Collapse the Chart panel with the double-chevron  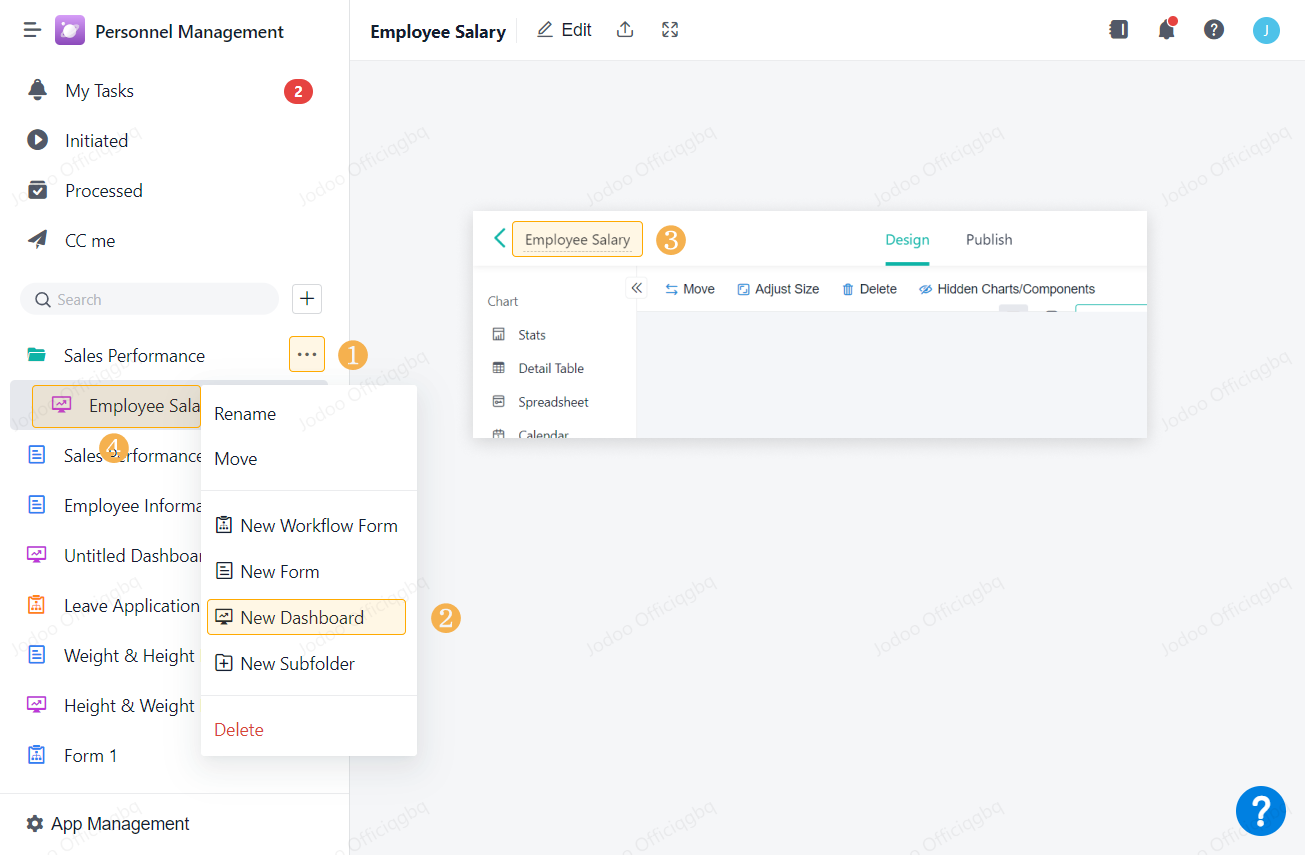pyautogui.click(x=636, y=287)
